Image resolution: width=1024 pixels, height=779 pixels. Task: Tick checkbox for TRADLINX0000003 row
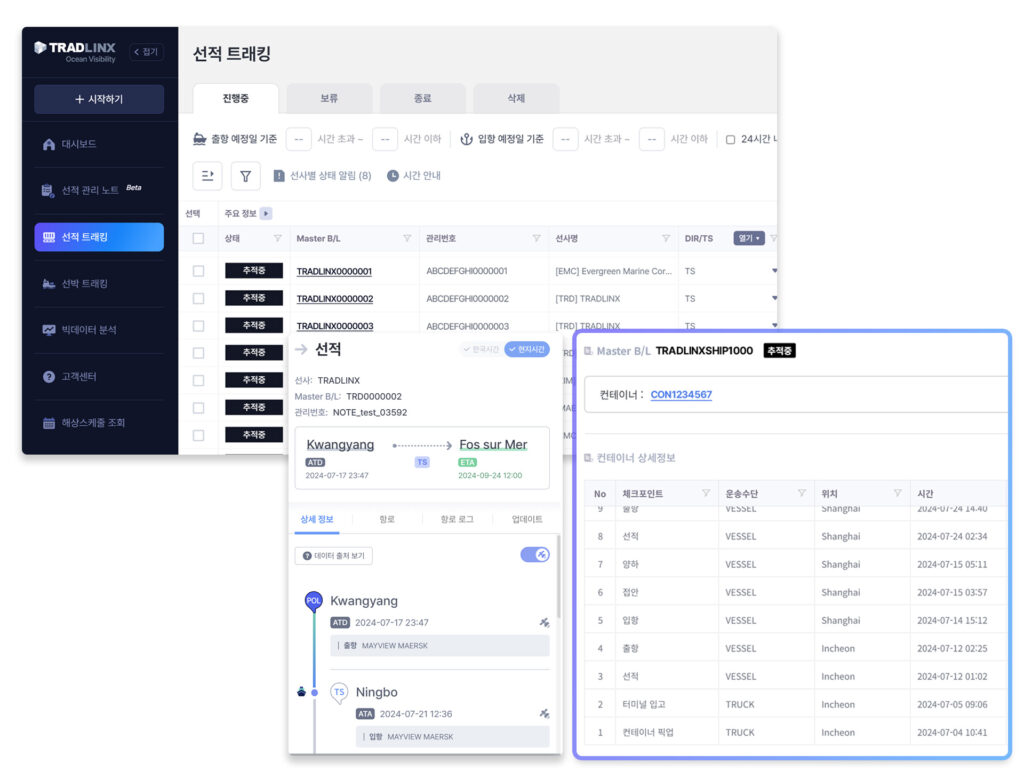199,326
